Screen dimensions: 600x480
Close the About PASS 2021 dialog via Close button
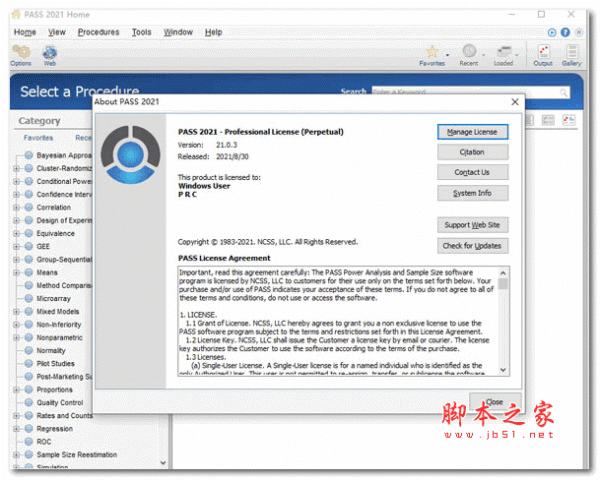pyautogui.click(x=495, y=402)
